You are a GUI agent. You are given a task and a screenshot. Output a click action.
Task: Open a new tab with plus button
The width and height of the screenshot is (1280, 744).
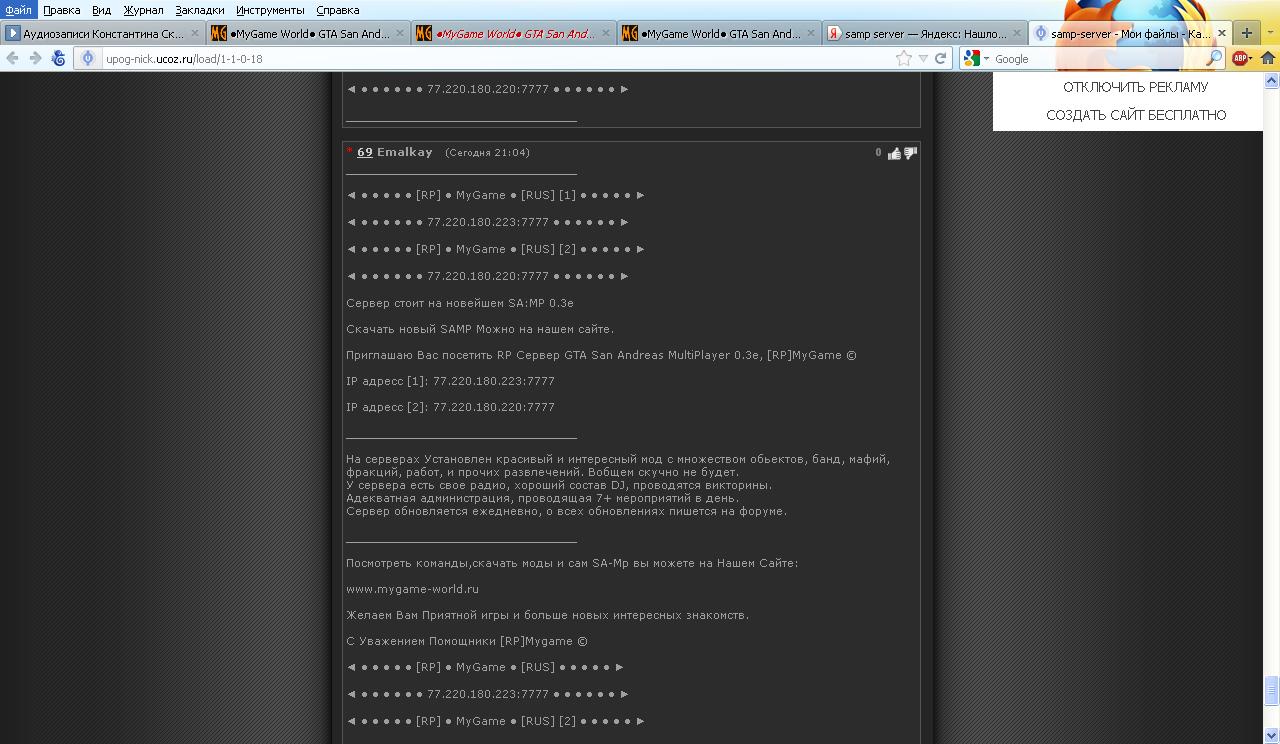point(1246,33)
